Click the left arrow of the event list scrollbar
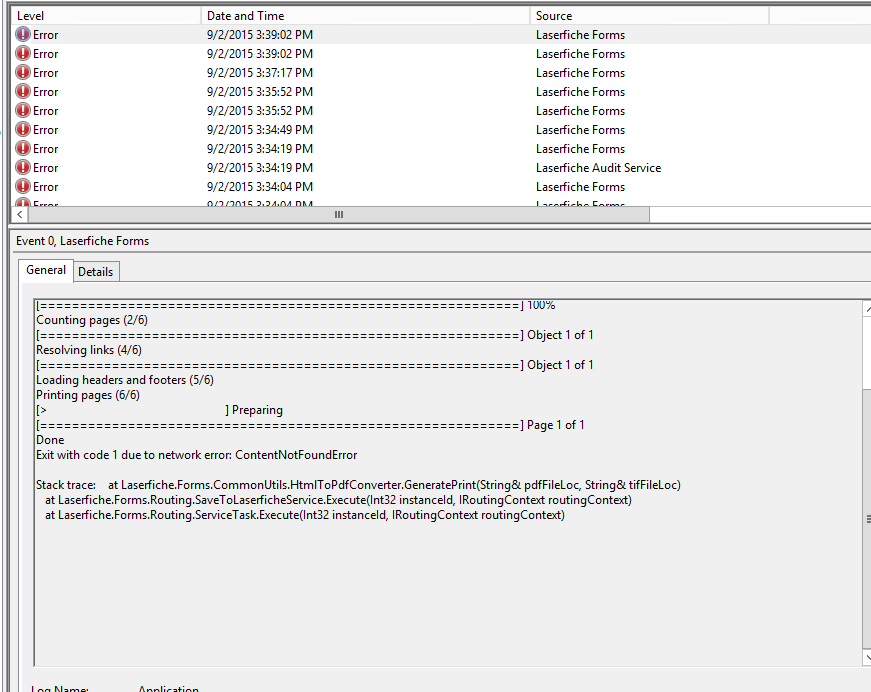Image resolution: width=871 pixels, height=692 pixels. click(x=19, y=214)
